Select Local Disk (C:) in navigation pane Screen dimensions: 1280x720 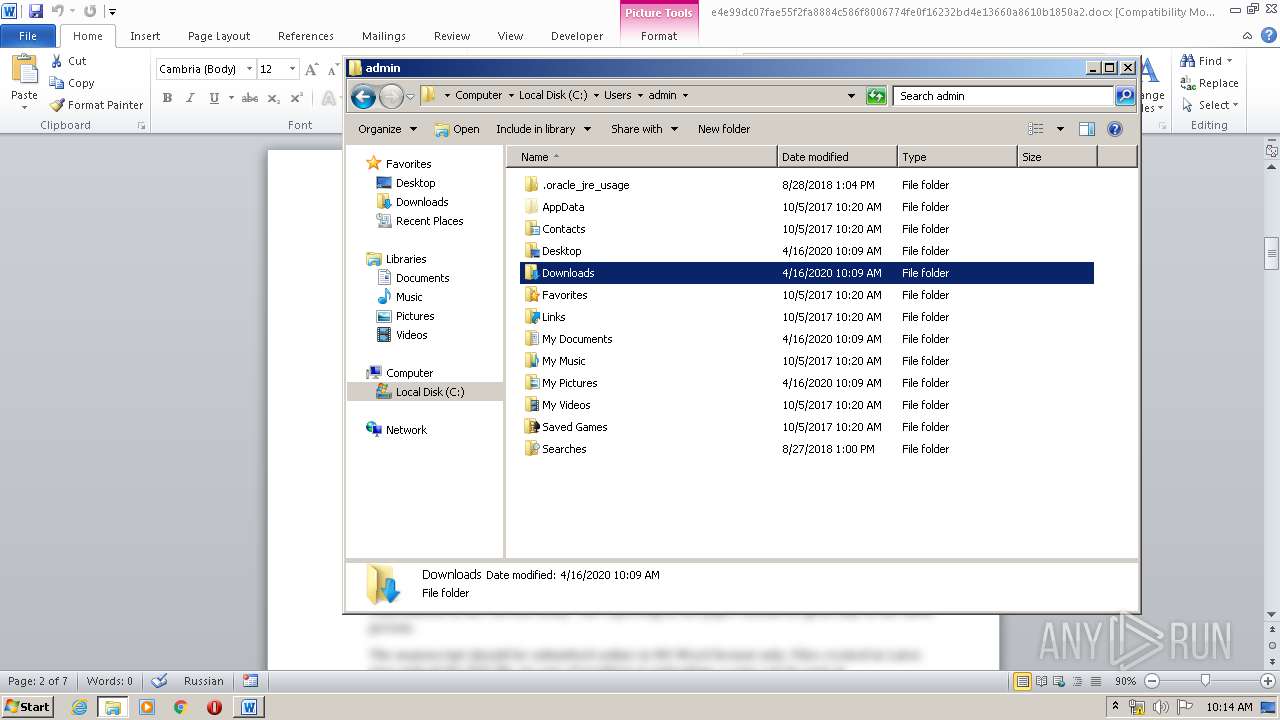tap(425, 392)
